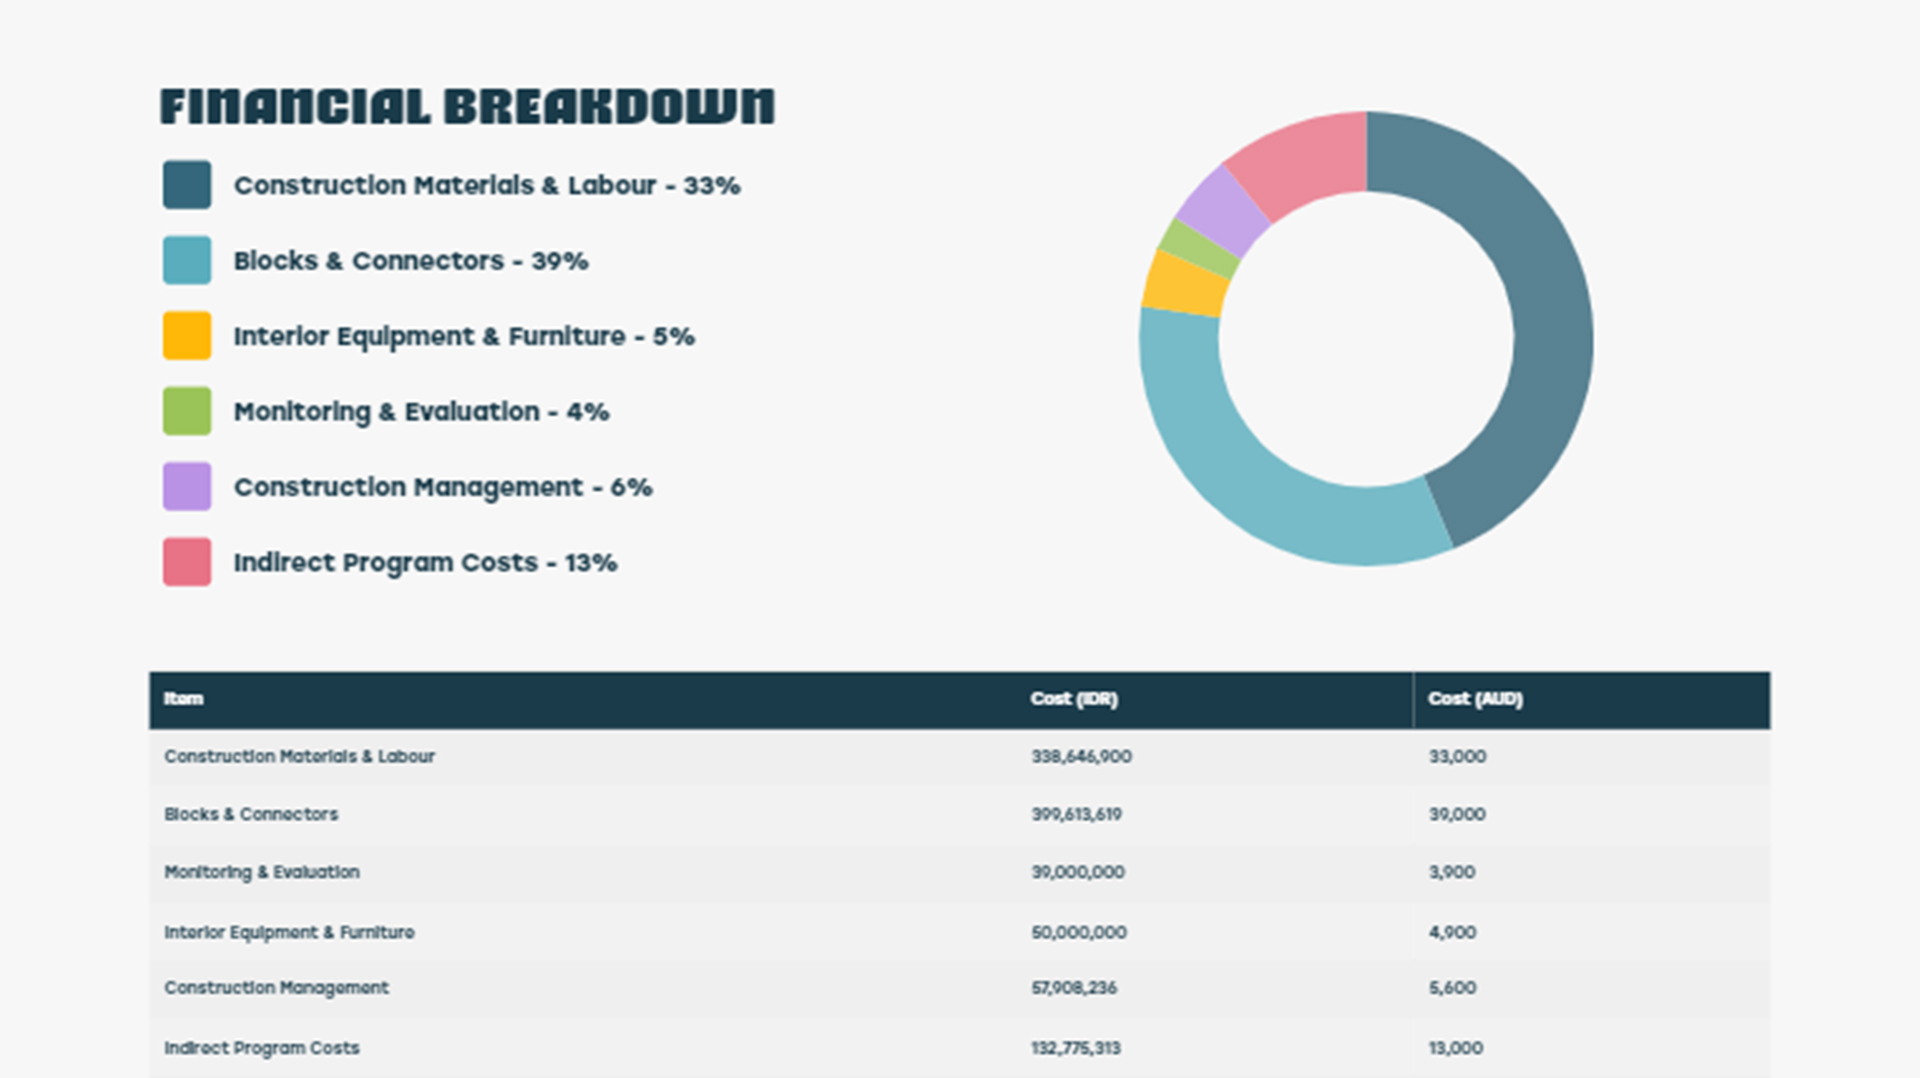Screen dimensions: 1920x1078
Task: Click the IDR value 338,646,900
Action: point(1081,757)
